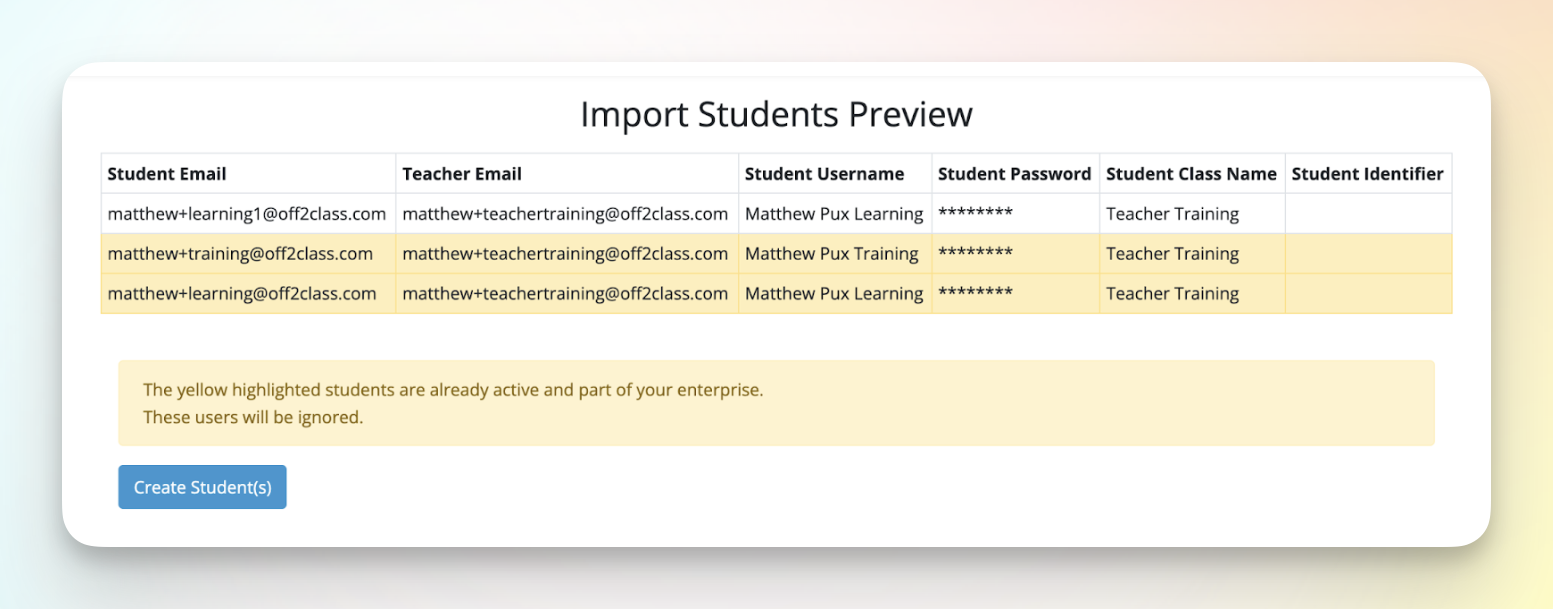Image resolution: width=1553 pixels, height=609 pixels.
Task: Select the matthew+learning1@off2class.com email cell
Action: tap(246, 214)
